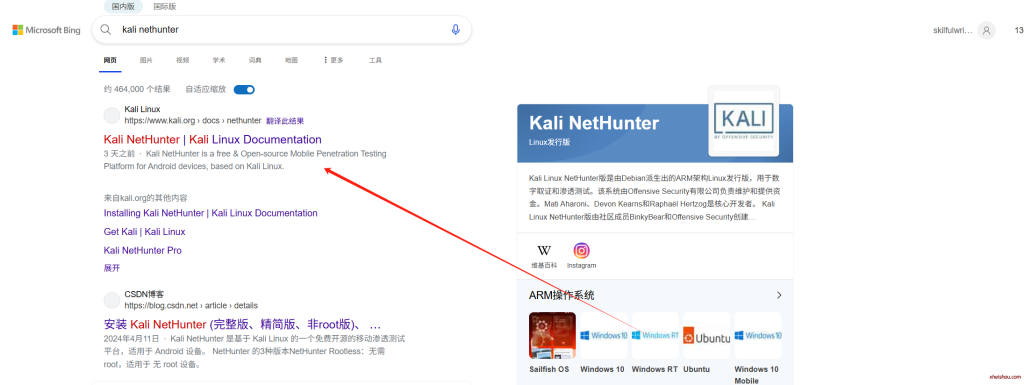Switch to the 国内版 tab
Screen dimensions: 1024x385
[124, 7]
